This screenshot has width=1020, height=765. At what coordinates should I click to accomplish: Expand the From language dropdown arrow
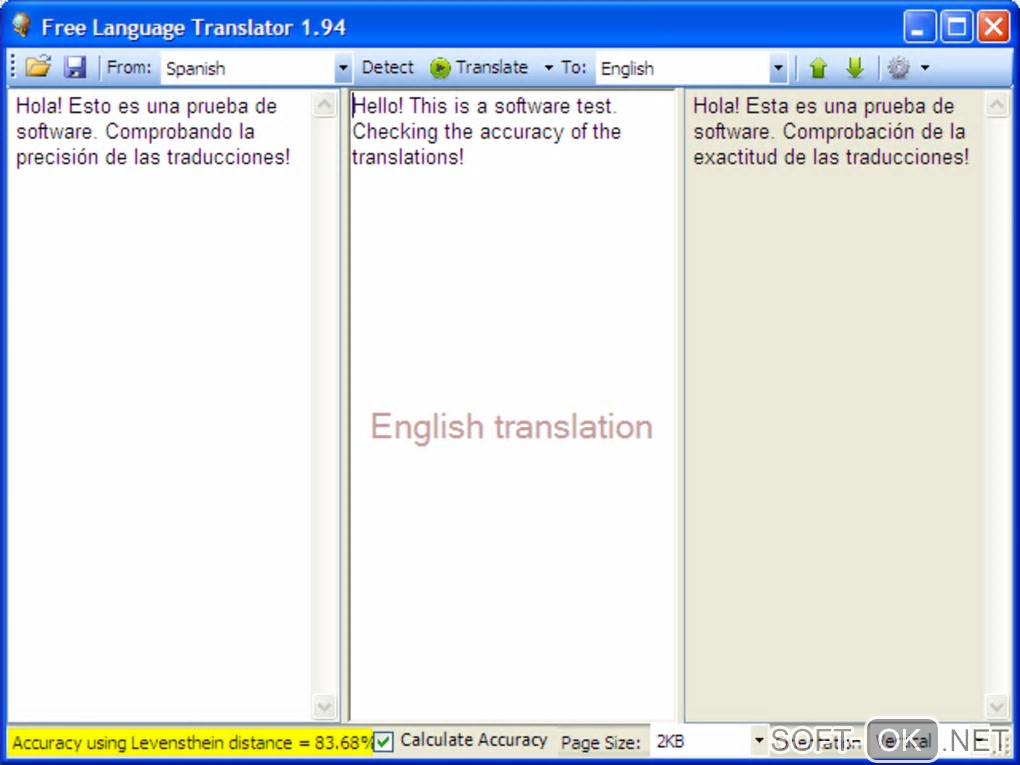pos(343,68)
